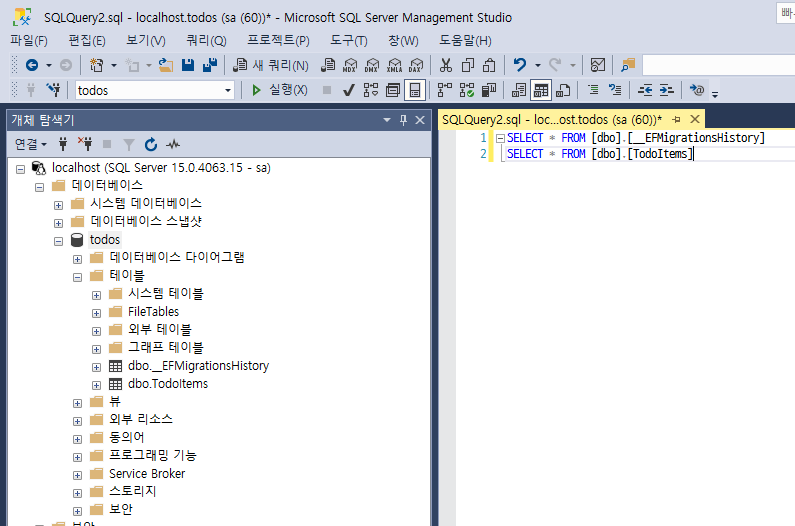795x526 pixels.
Task: Select the dbo.TodoItems table
Action: click(x=168, y=384)
